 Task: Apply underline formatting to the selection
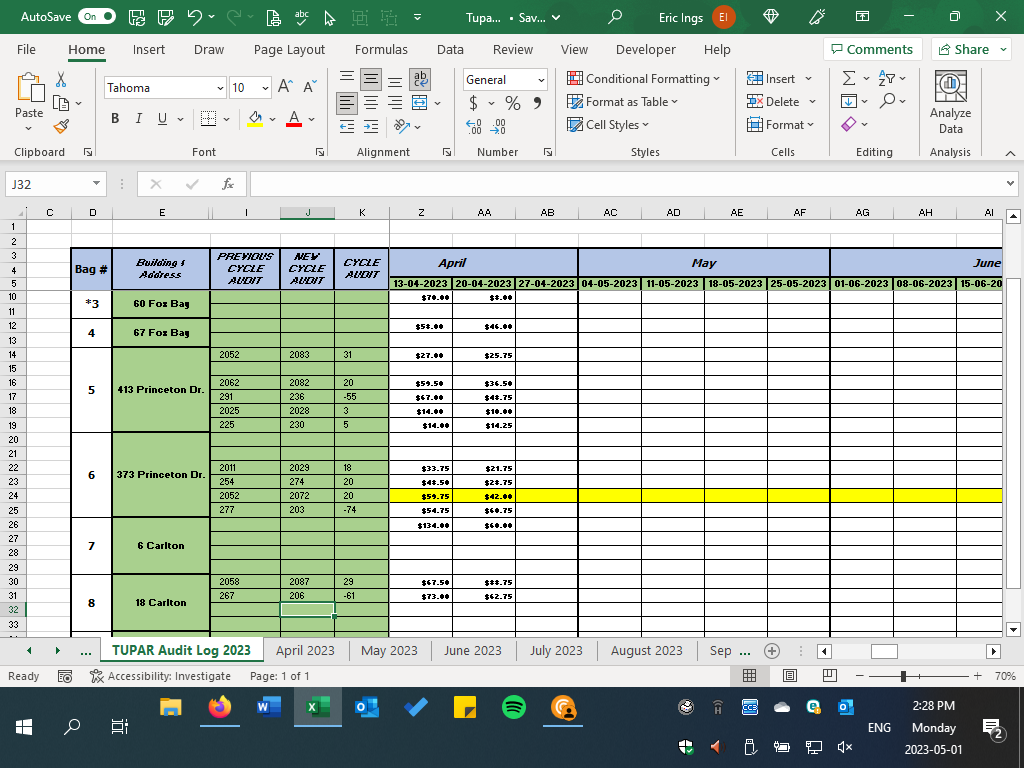160,118
